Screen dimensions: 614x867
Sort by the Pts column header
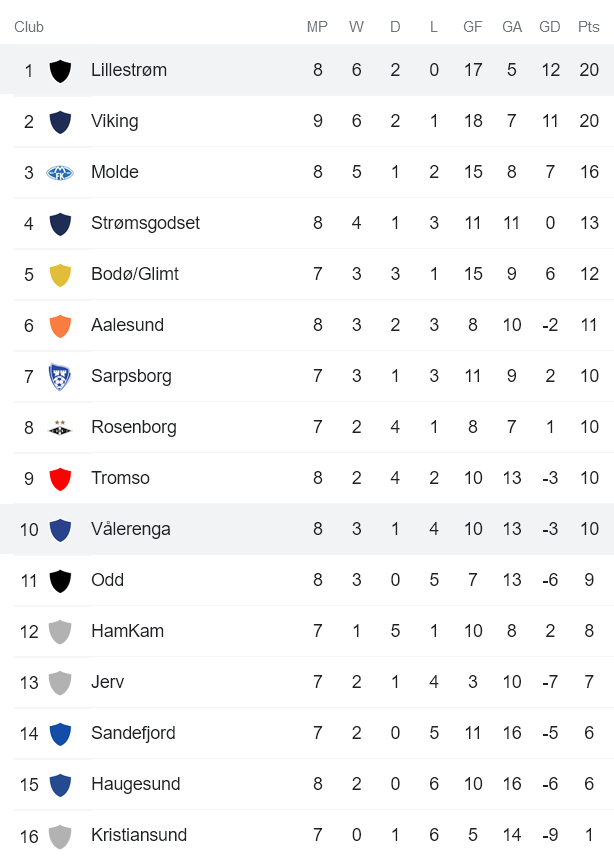[x=589, y=27]
